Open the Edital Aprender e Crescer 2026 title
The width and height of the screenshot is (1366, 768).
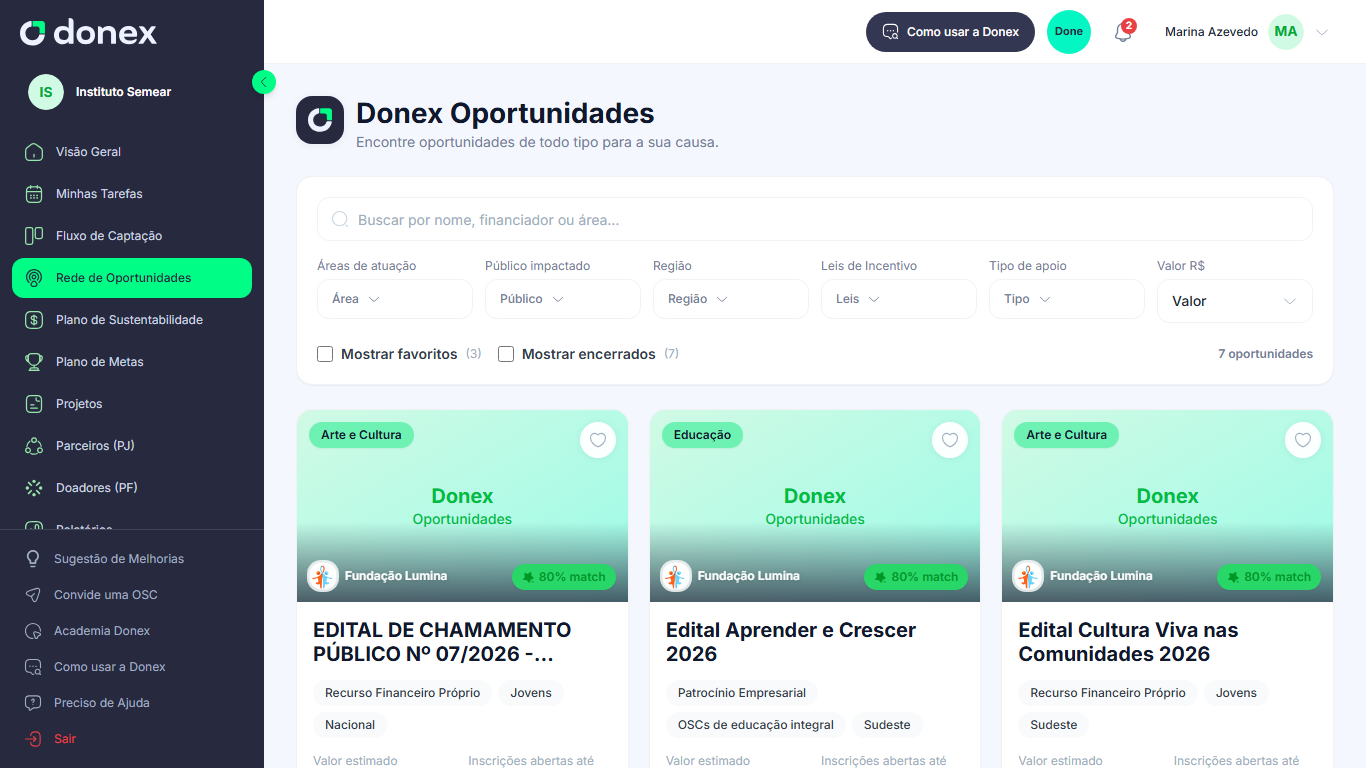point(791,642)
